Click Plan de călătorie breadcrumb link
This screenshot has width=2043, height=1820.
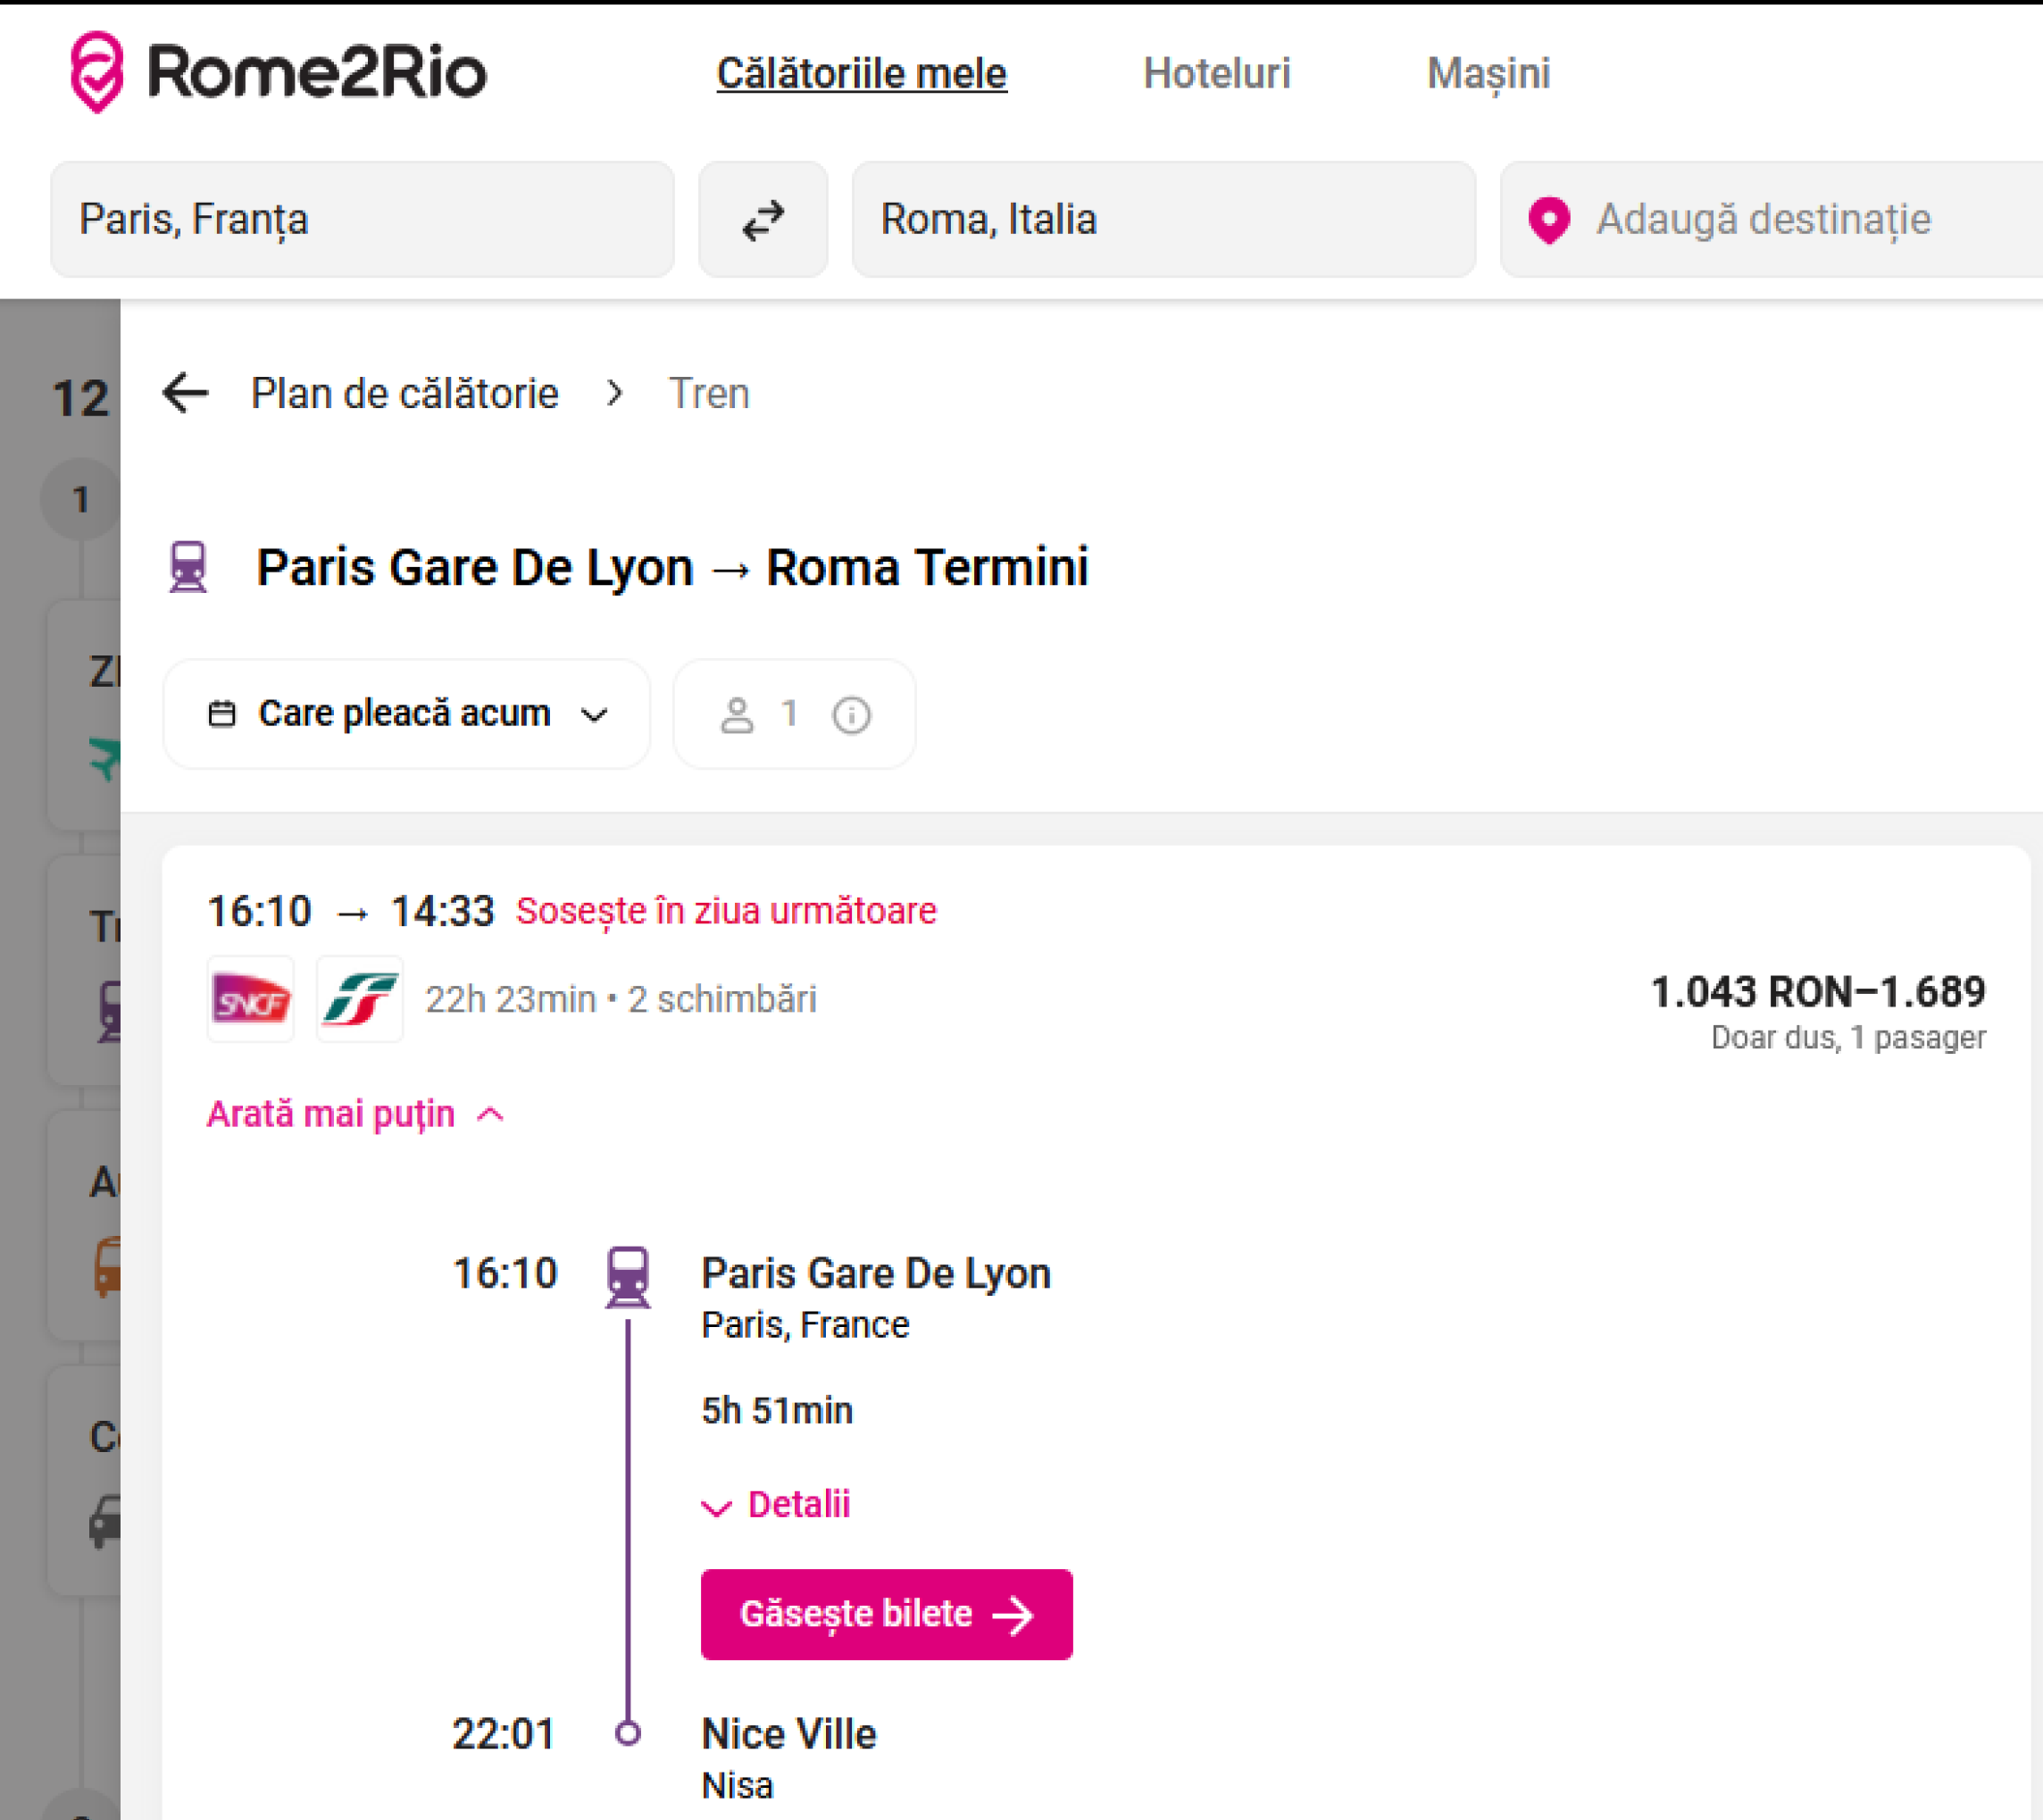click(x=404, y=393)
